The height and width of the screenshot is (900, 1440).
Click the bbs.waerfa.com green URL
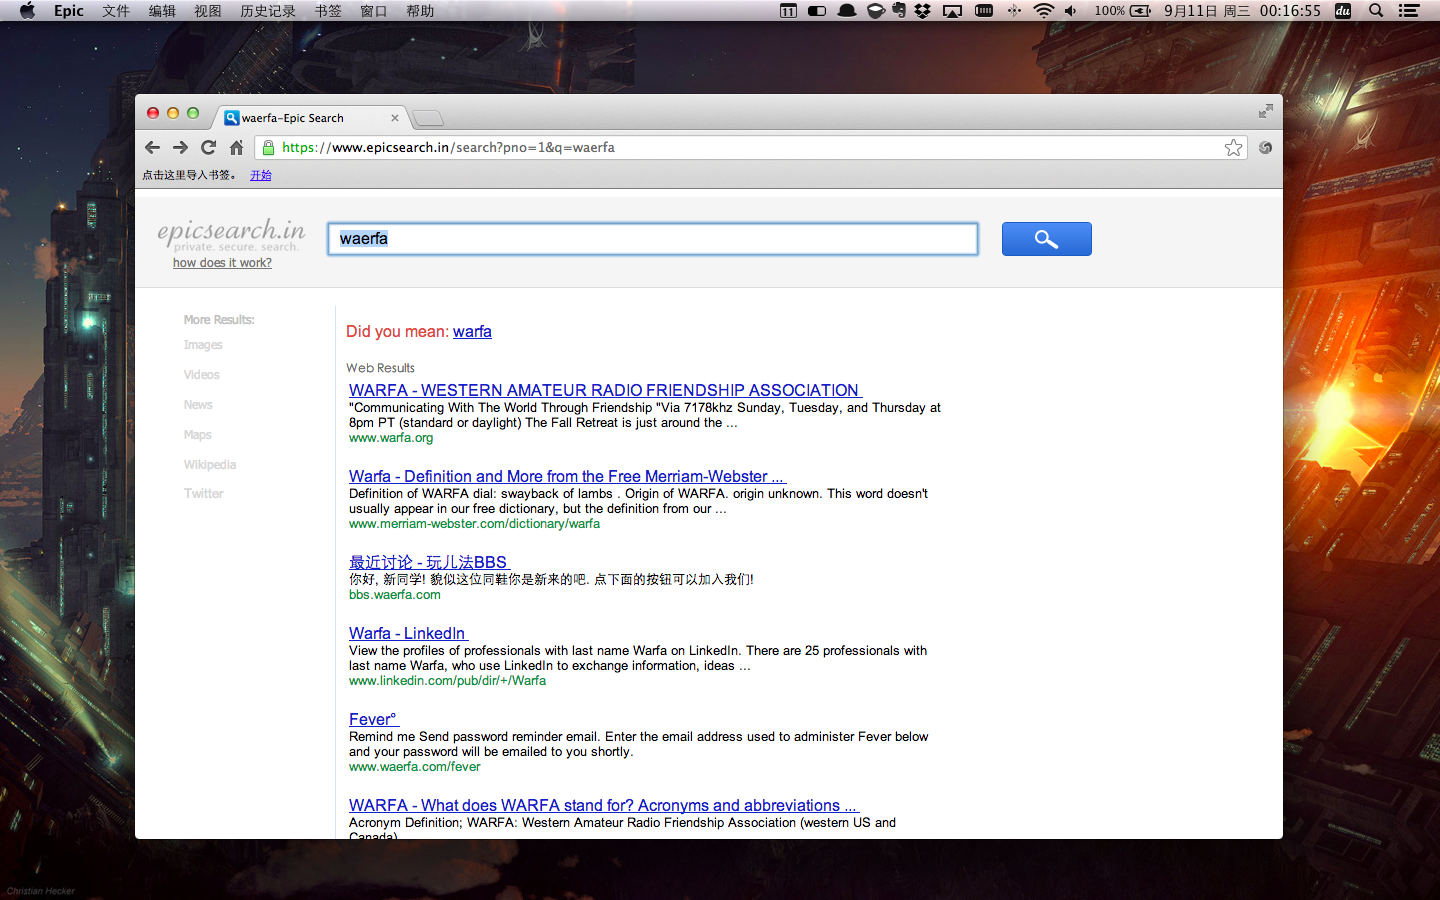coord(395,595)
